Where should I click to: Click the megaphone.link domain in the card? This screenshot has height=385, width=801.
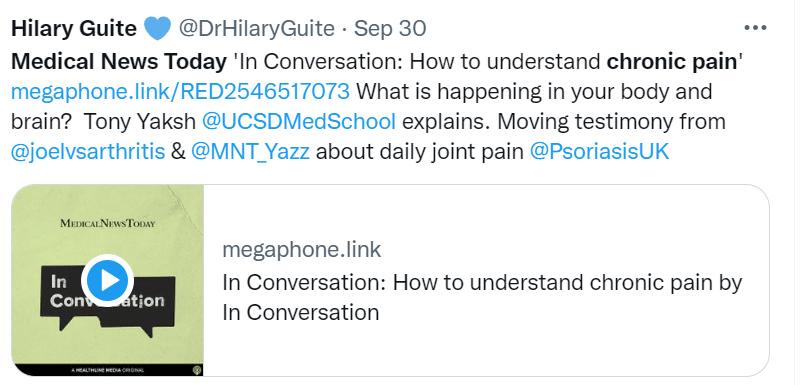[302, 250]
